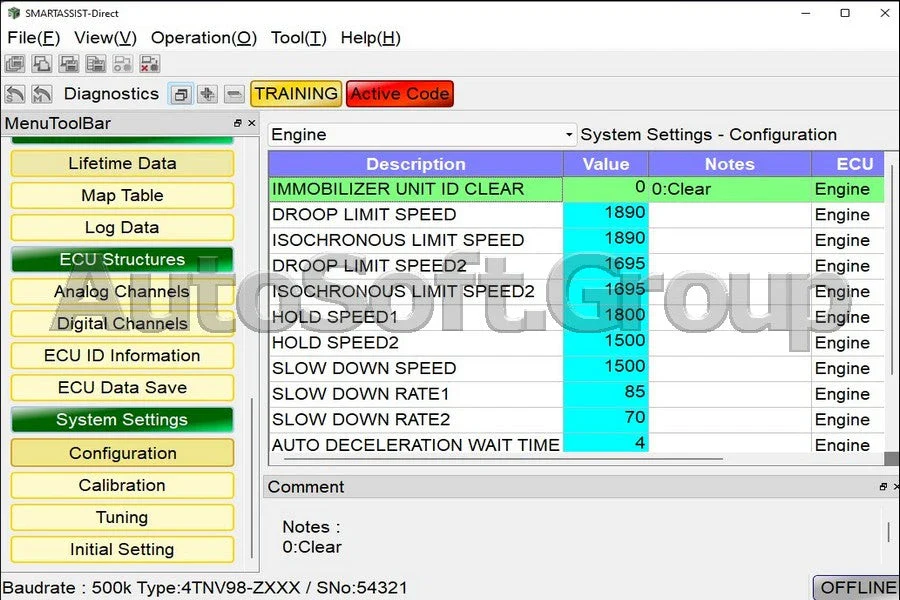This screenshot has width=900, height=600.
Task: Open the Tool menu
Action: coord(298,38)
